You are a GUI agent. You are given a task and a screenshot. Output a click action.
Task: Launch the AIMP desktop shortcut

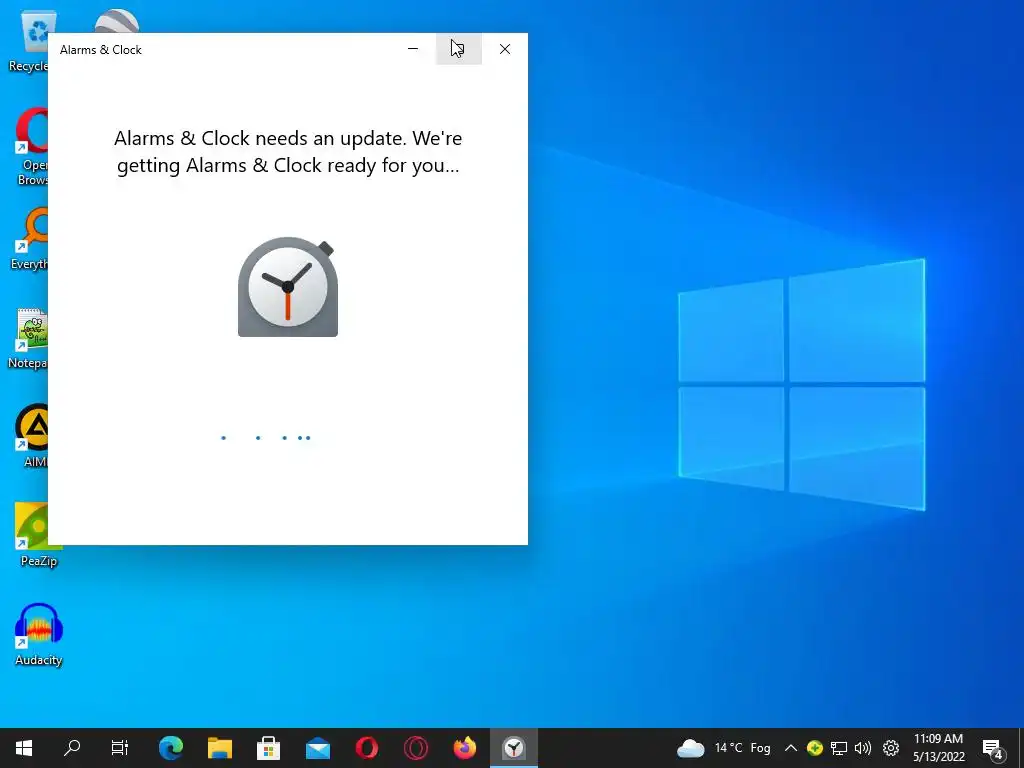[x=33, y=436]
